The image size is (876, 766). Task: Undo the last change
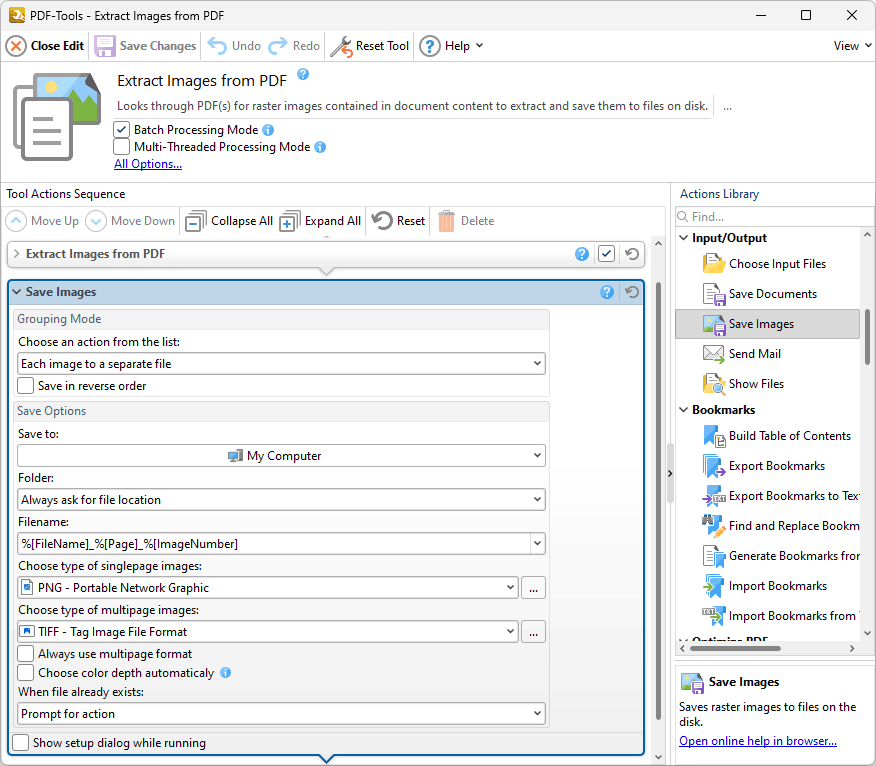pos(234,46)
